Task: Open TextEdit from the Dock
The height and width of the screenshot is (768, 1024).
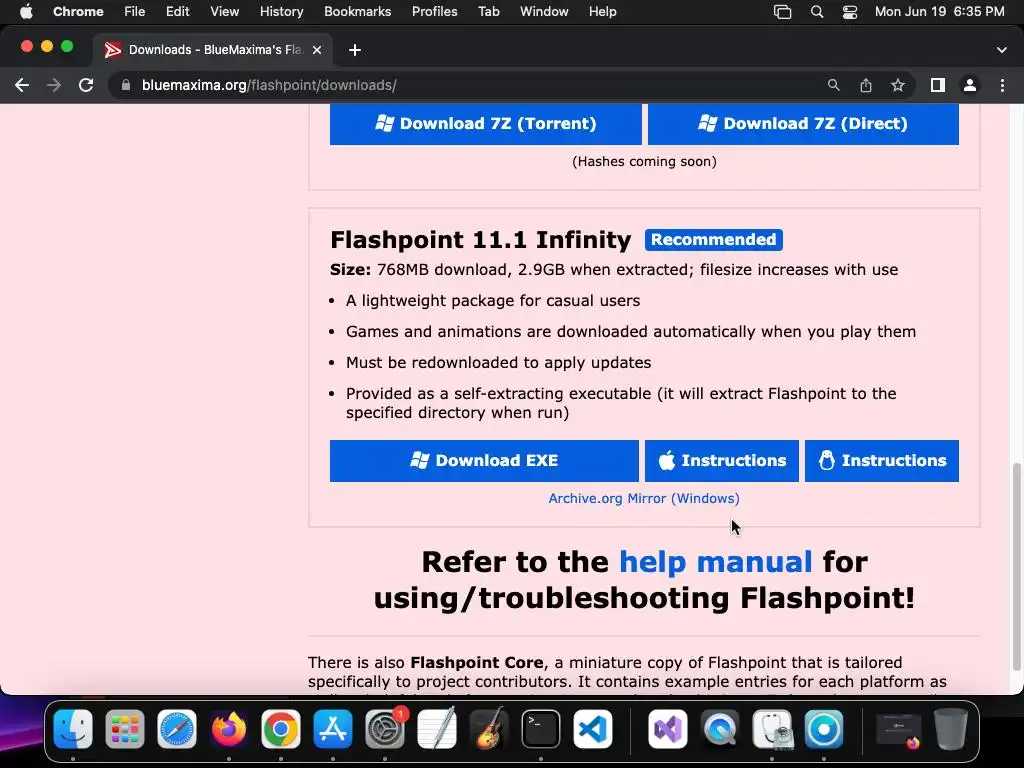Action: tap(437, 729)
